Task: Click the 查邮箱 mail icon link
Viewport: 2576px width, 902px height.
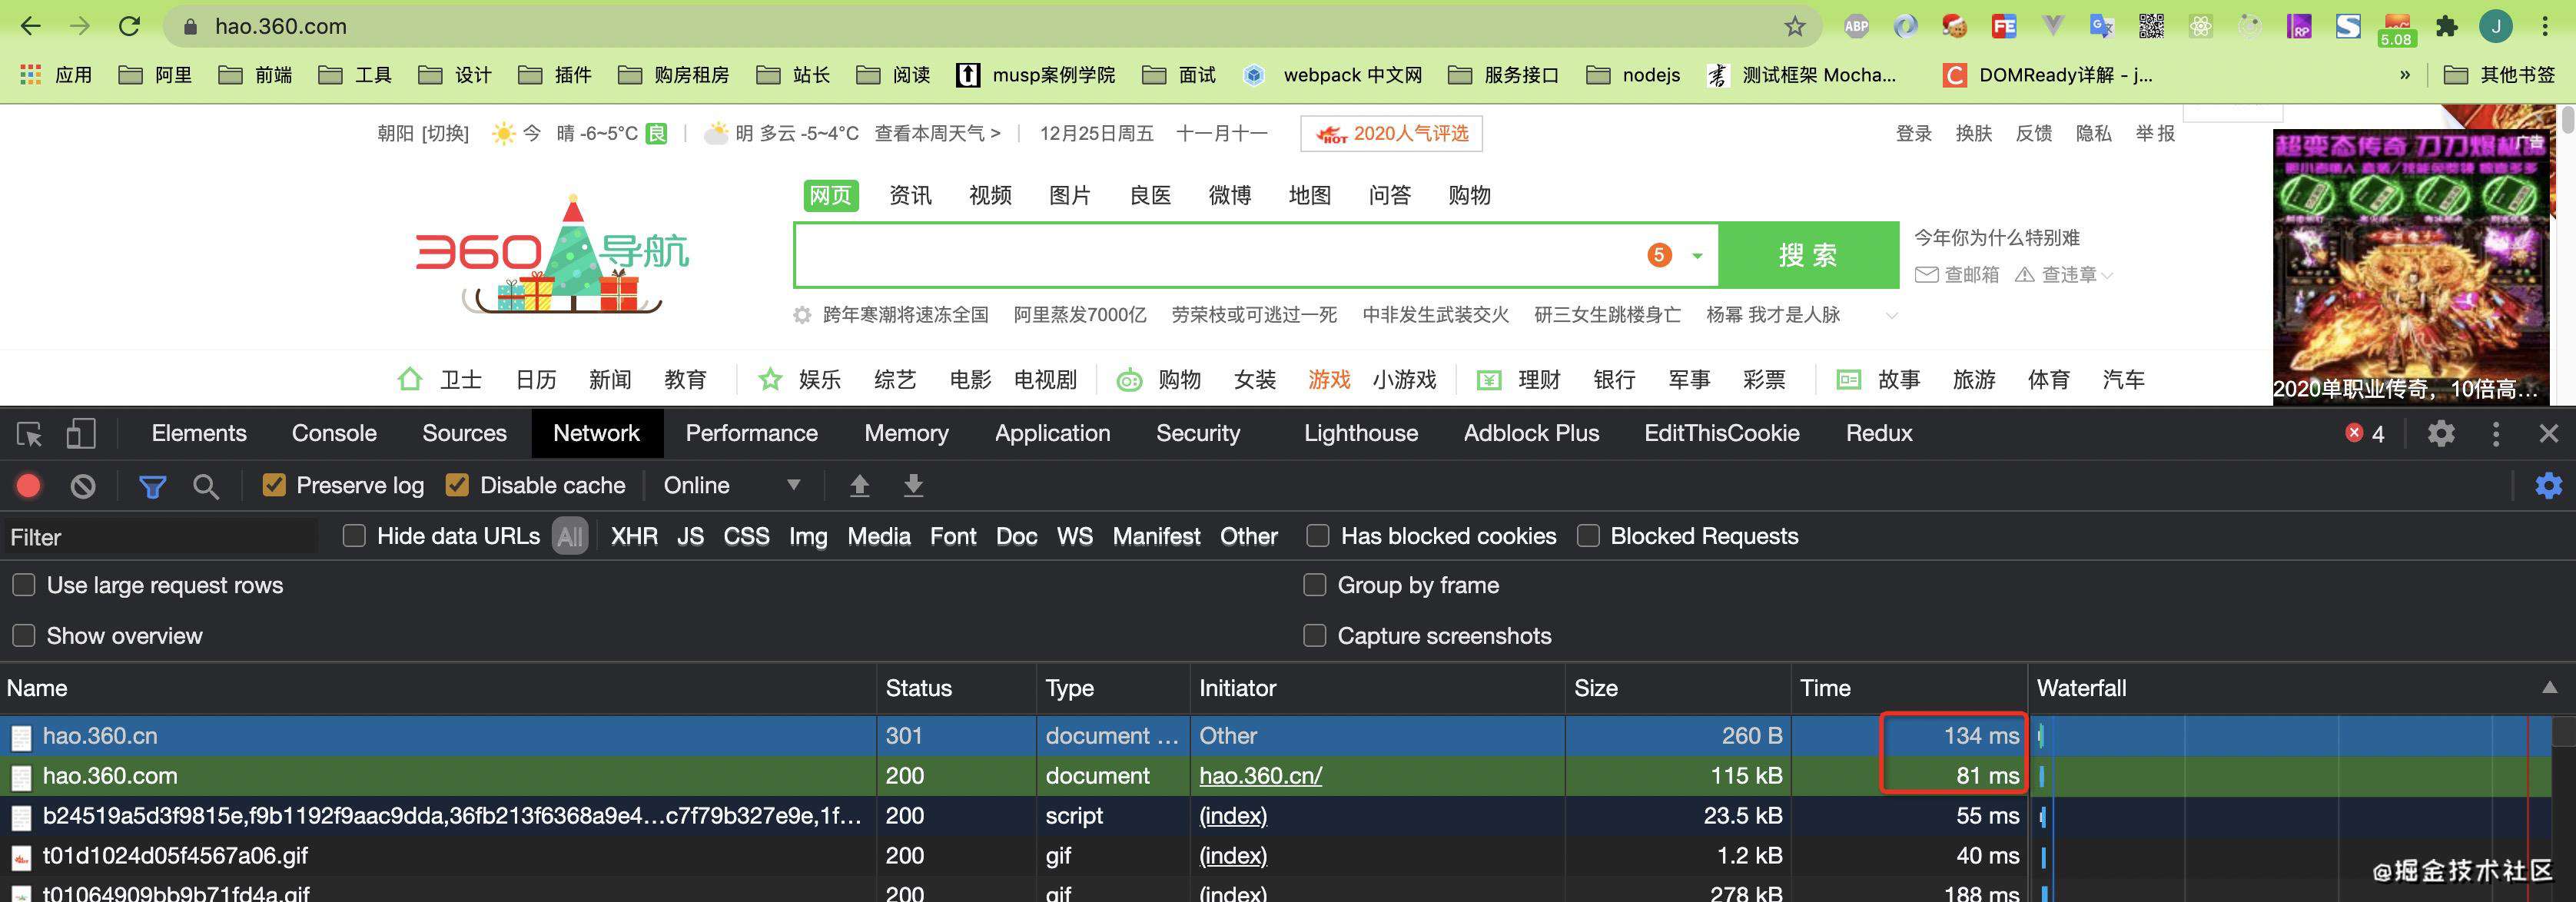Action: pyautogui.click(x=1956, y=274)
